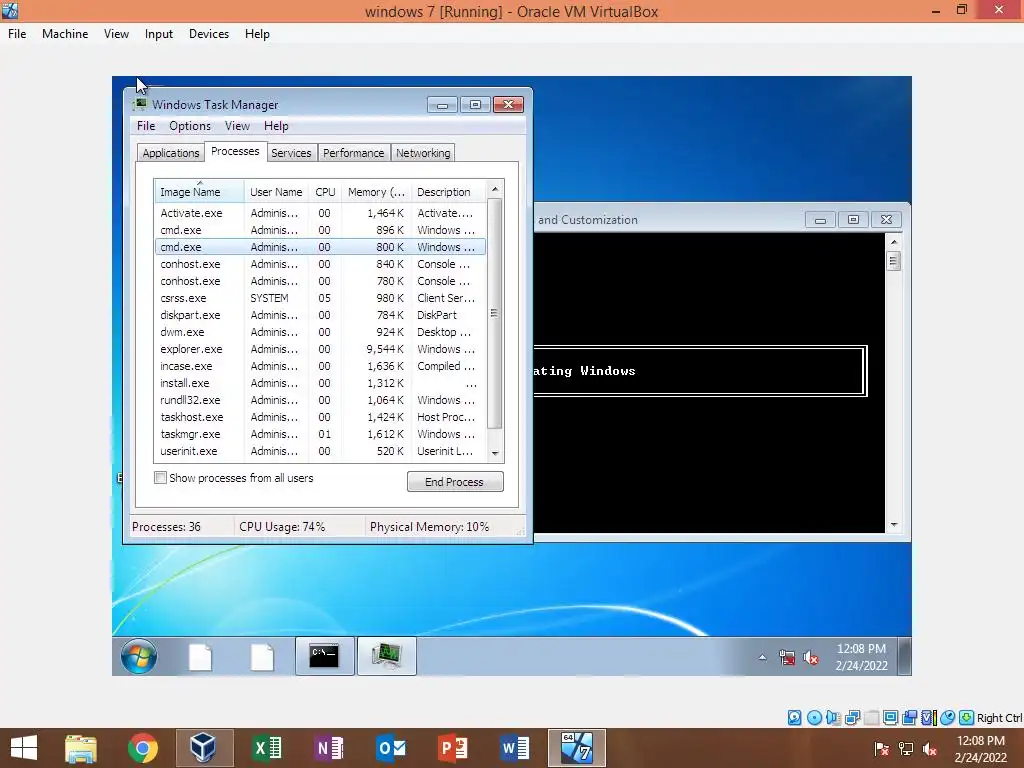The height and width of the screenshot is (768, 1024).
Task: Click the blank file icon beside the Start orb
Action: pyautogui.click(x=200, y=656)
